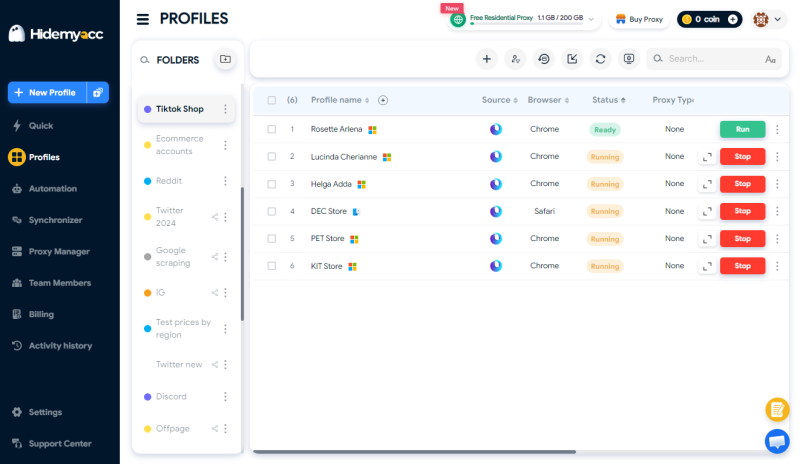Image resolution: width=800 pixels, height=464 pixels.
Task: Open more options for KIT Store row
Action: pos(777,266)
